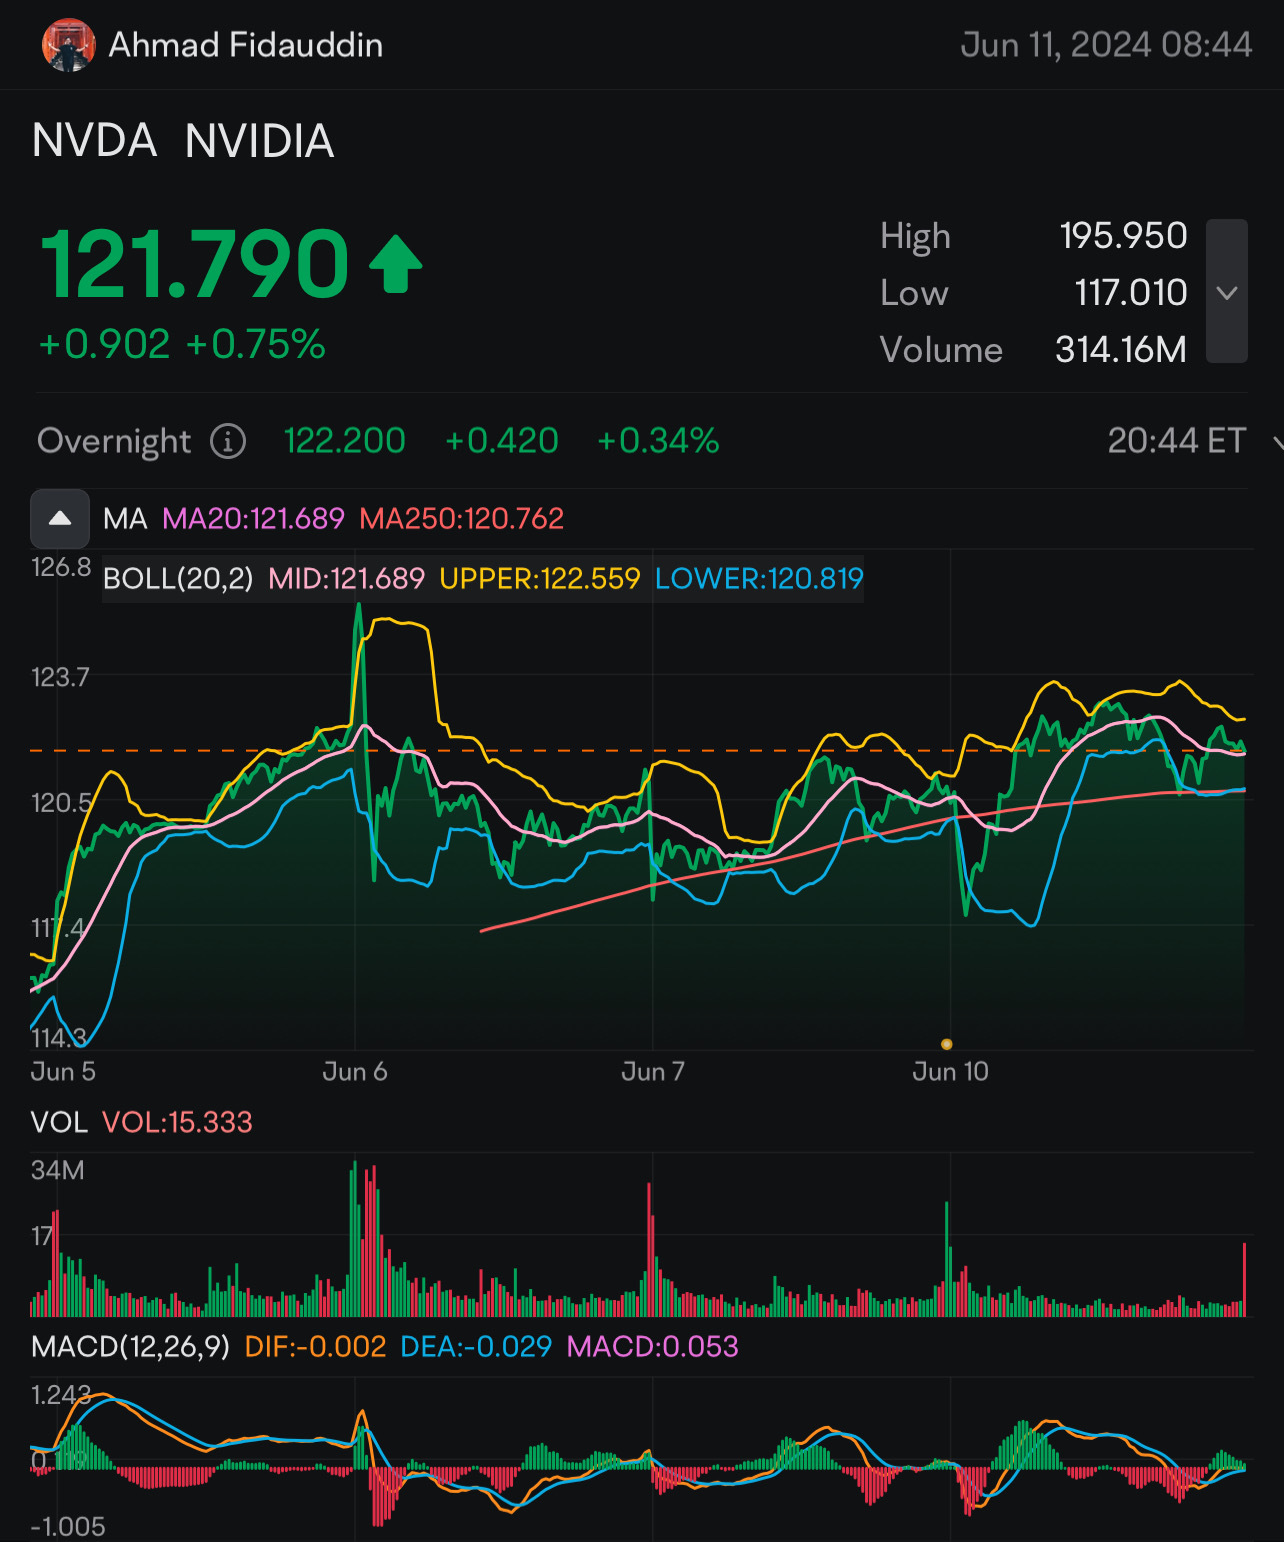Tap the Ahmad Fidauddin username

tap(246, 45)
